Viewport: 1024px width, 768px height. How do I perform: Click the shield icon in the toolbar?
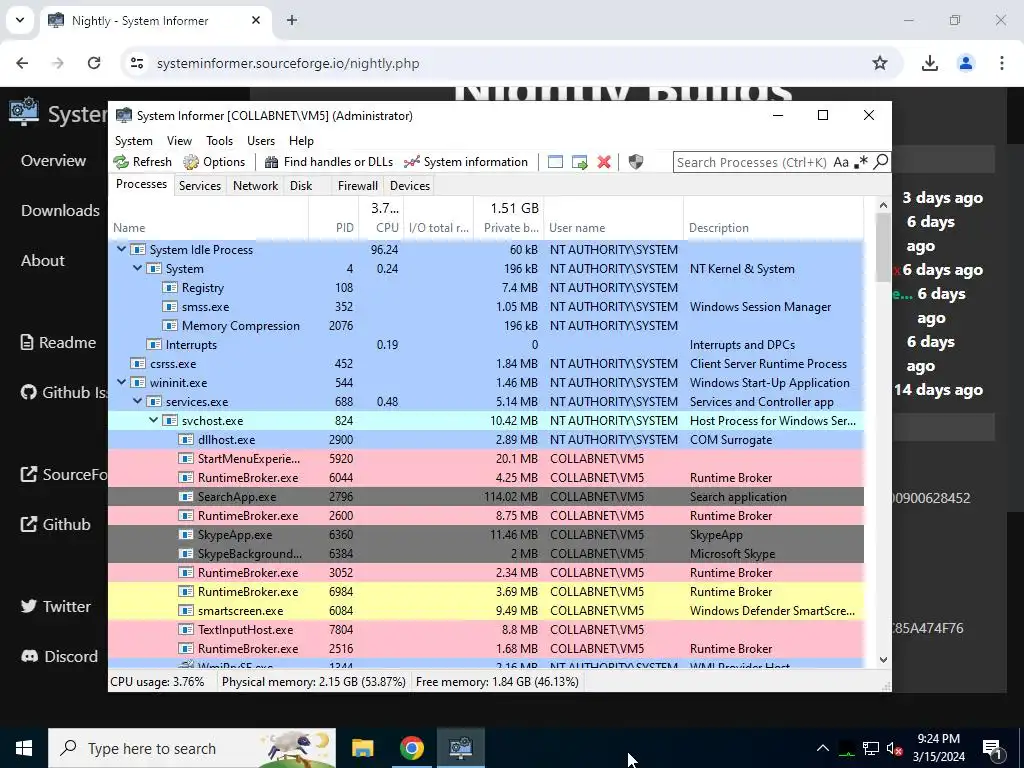click(x=635, y=162)
